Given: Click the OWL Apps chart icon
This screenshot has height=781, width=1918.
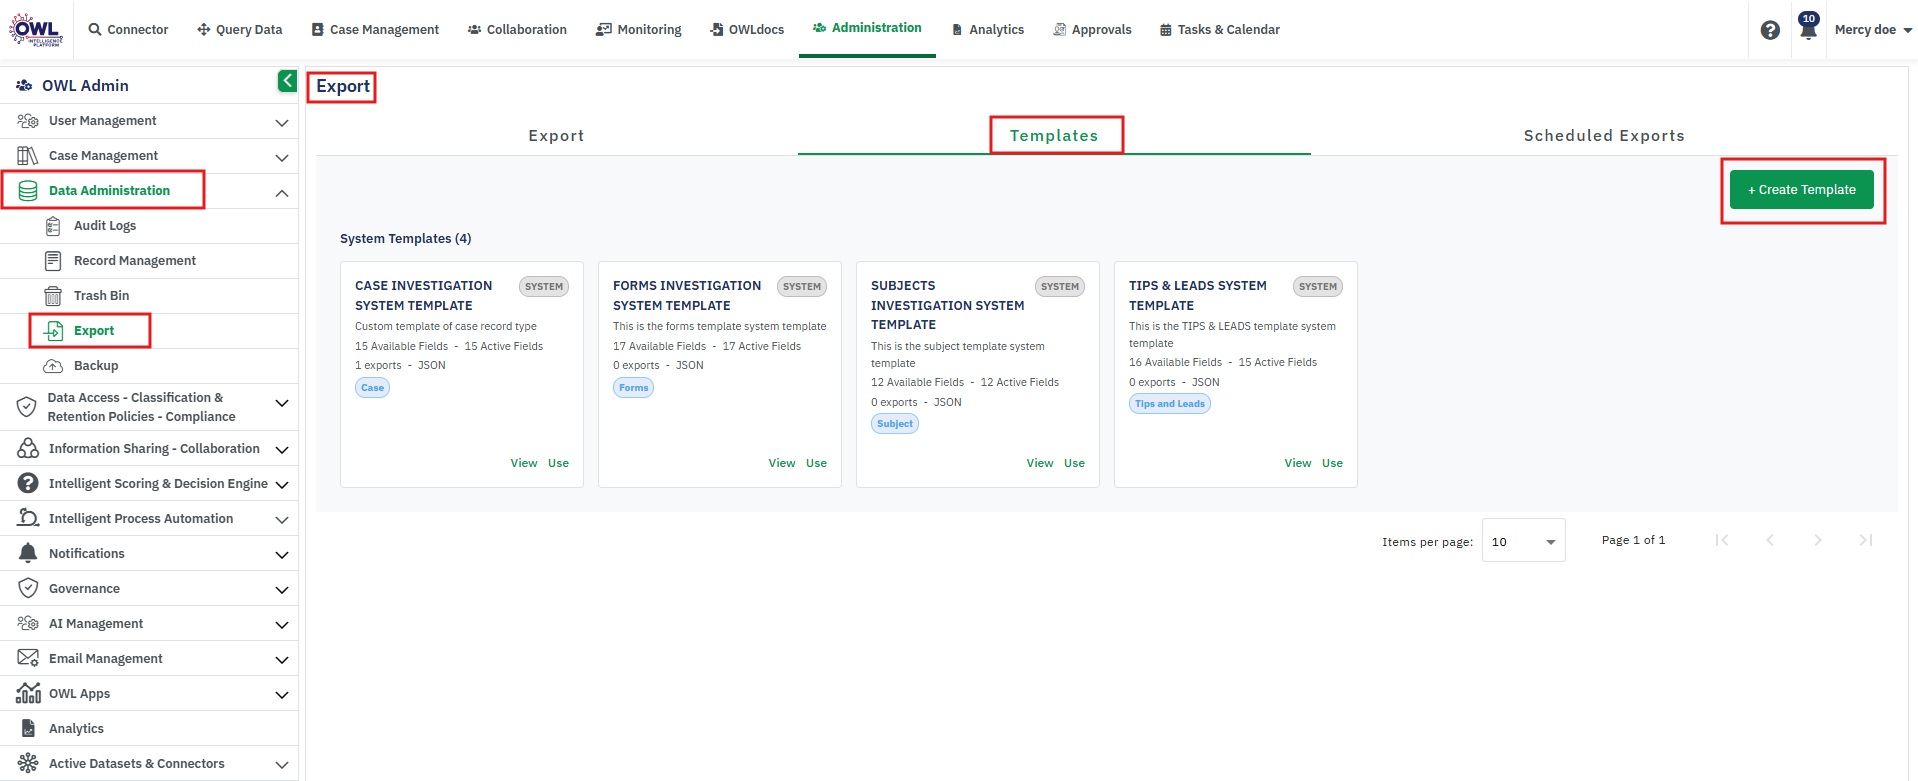Looking at the screenshot, I should [28, 694].
